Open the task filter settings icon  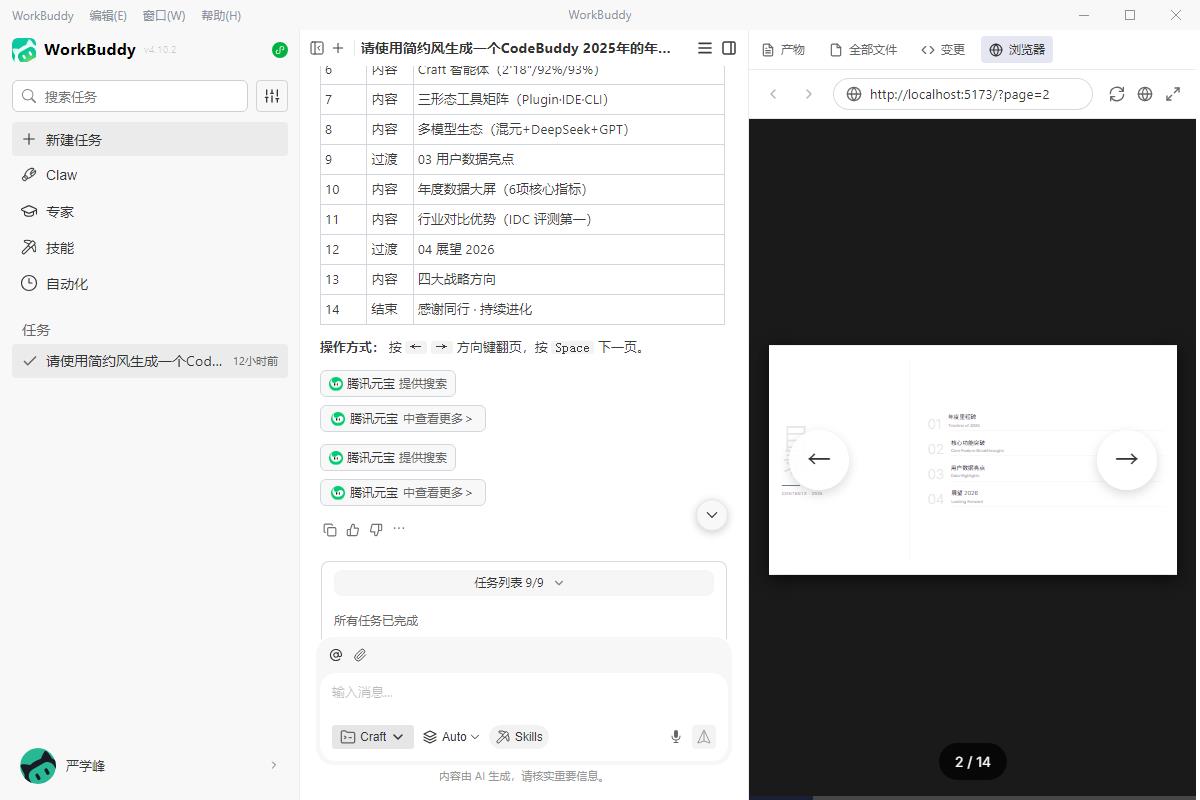pos(272,96)
